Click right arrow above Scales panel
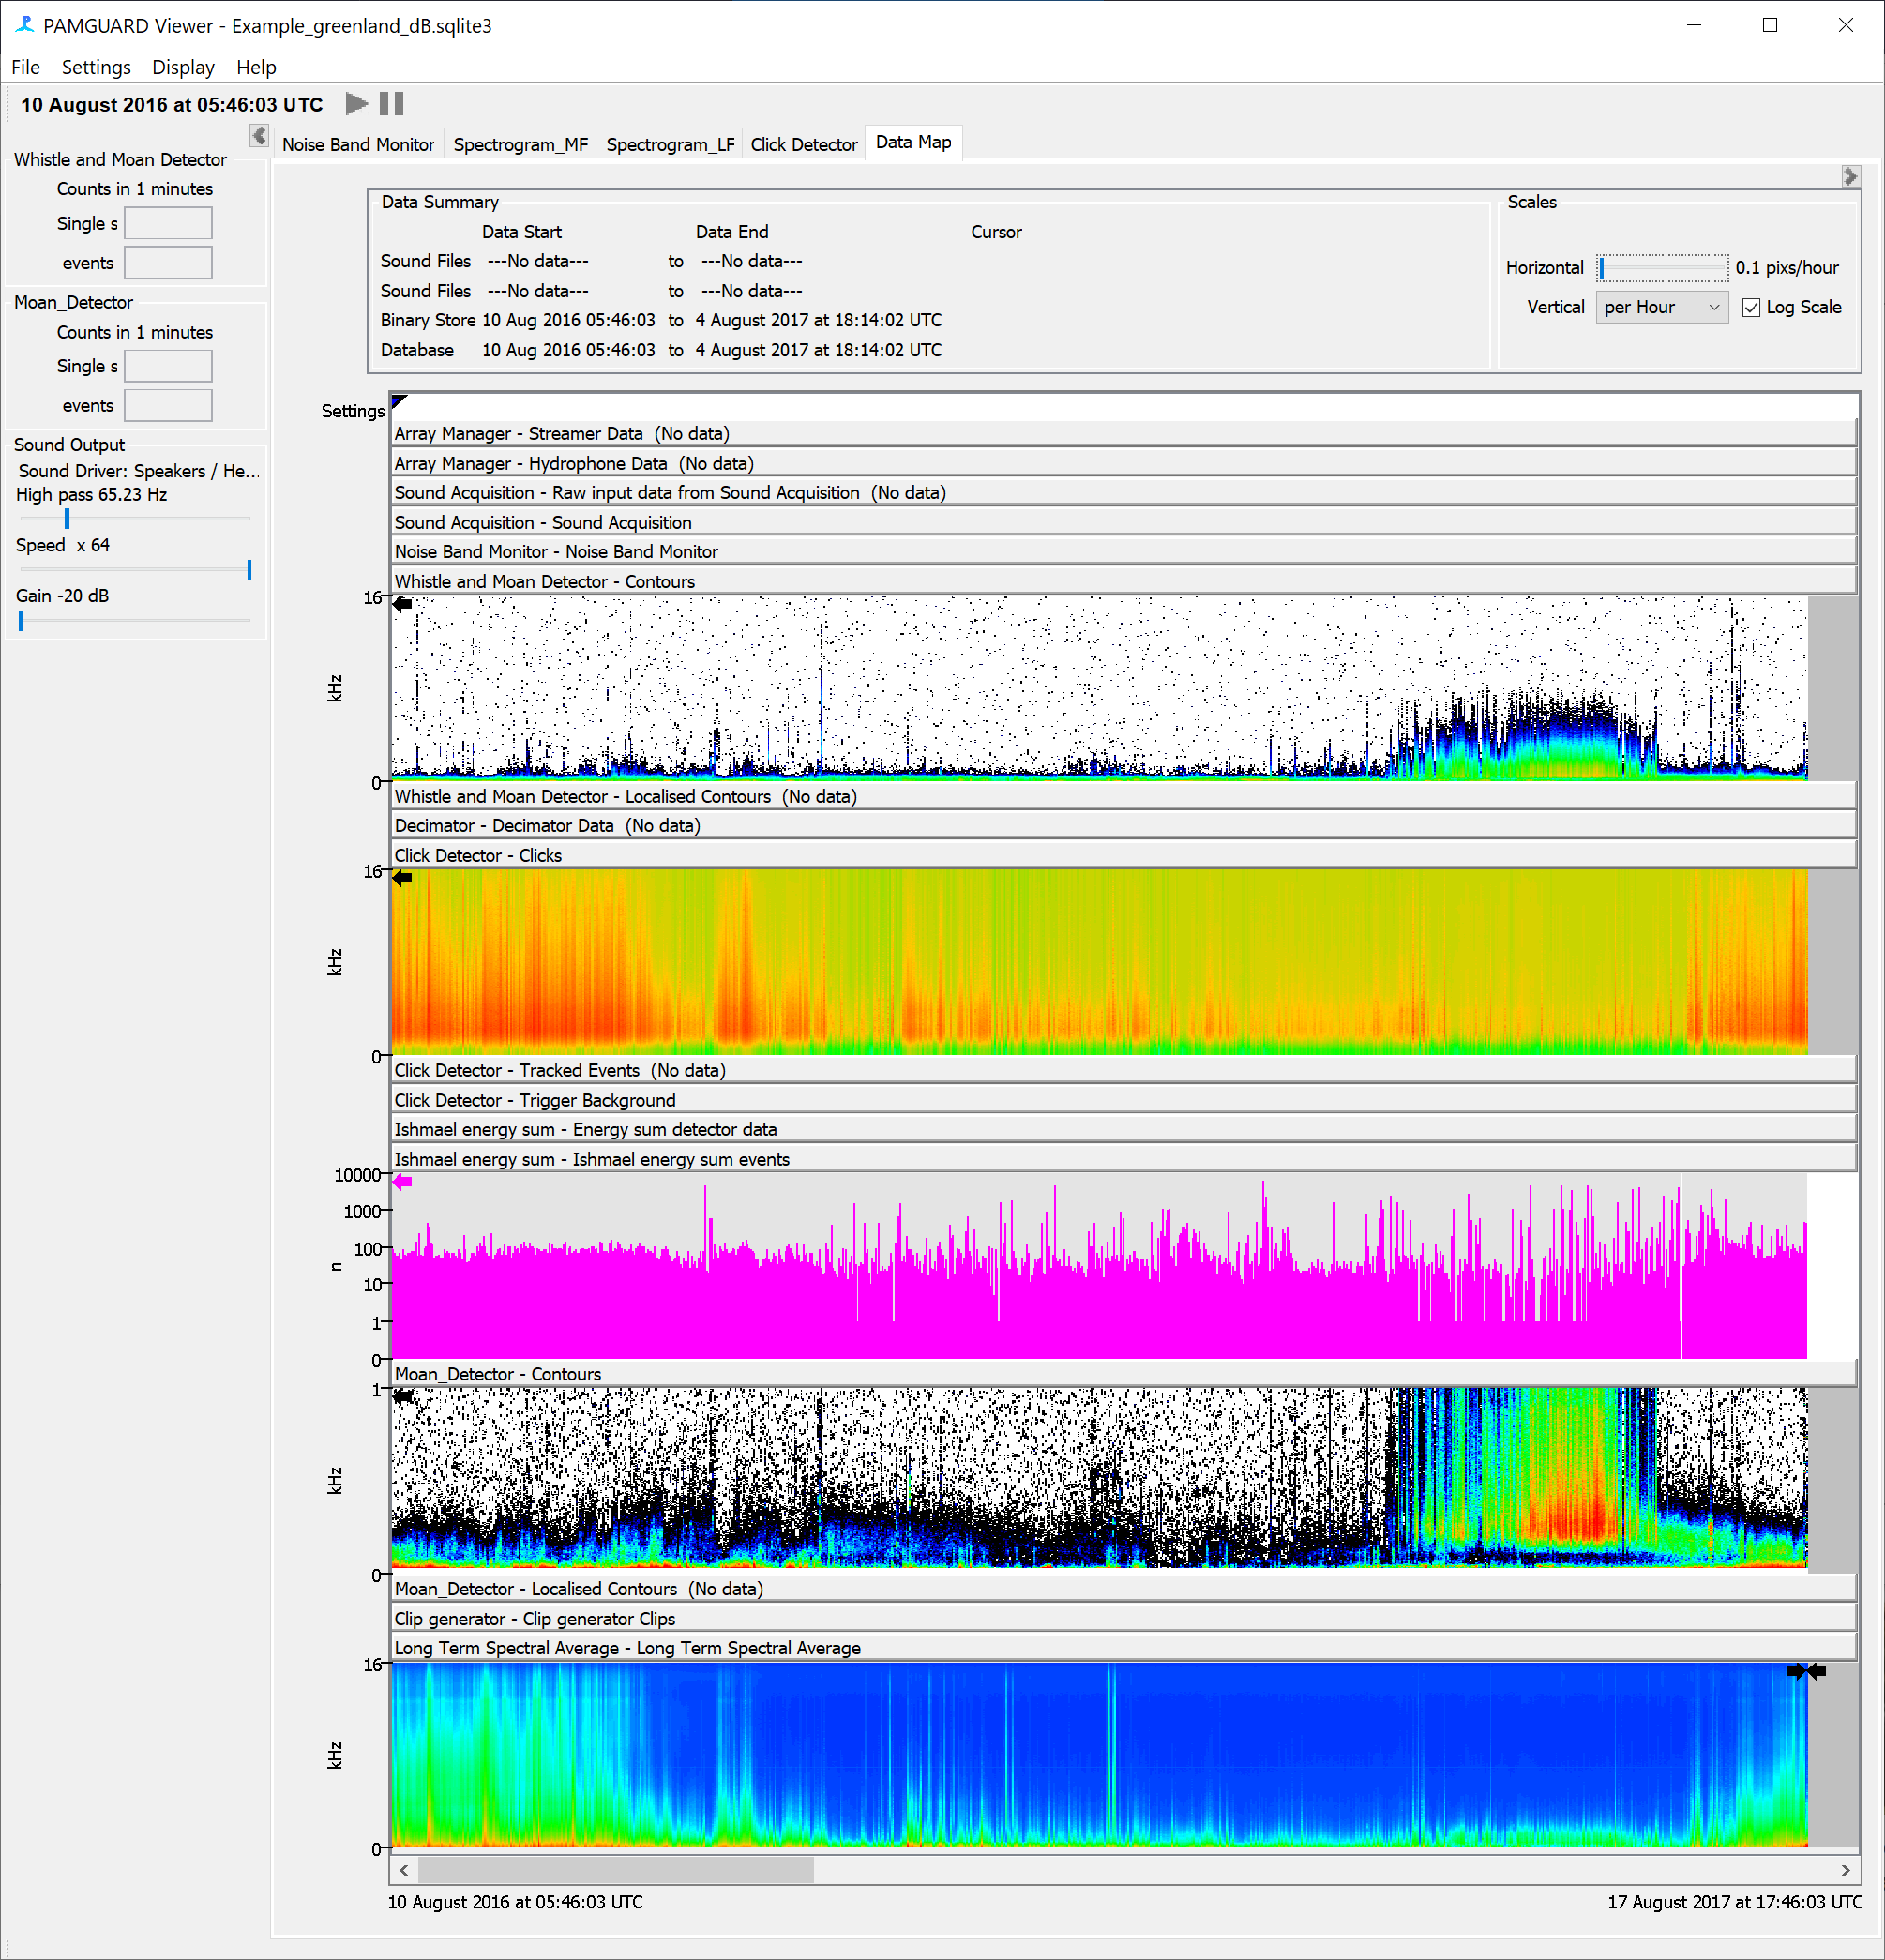 1850,177
